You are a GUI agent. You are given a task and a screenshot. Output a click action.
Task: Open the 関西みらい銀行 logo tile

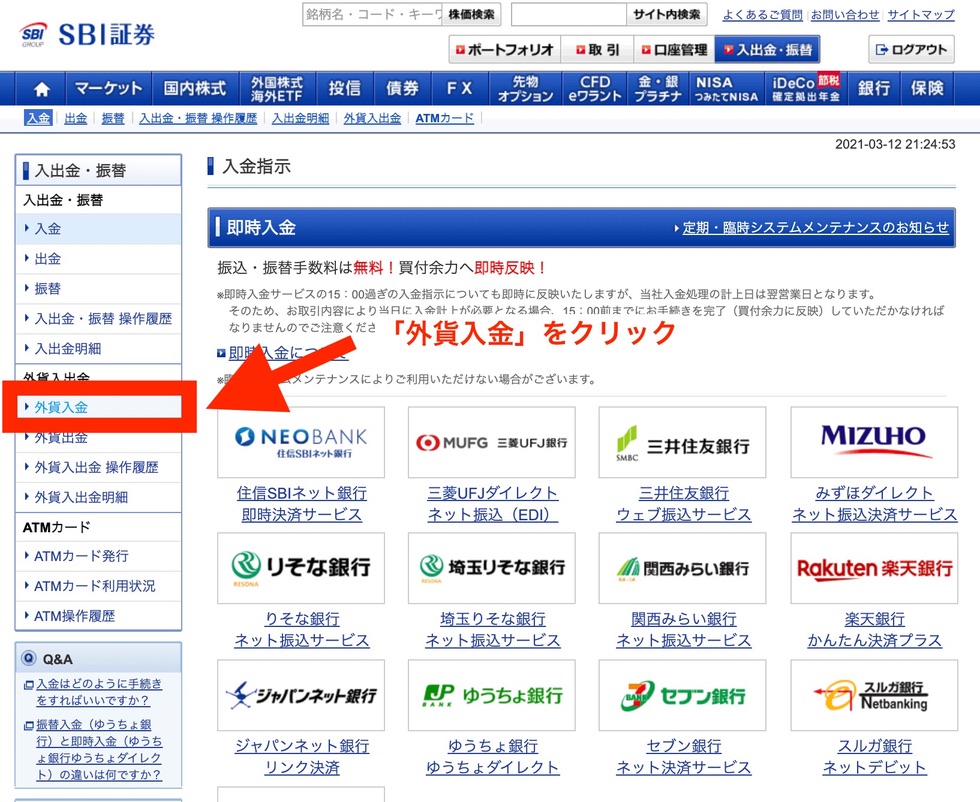[682, 568]
